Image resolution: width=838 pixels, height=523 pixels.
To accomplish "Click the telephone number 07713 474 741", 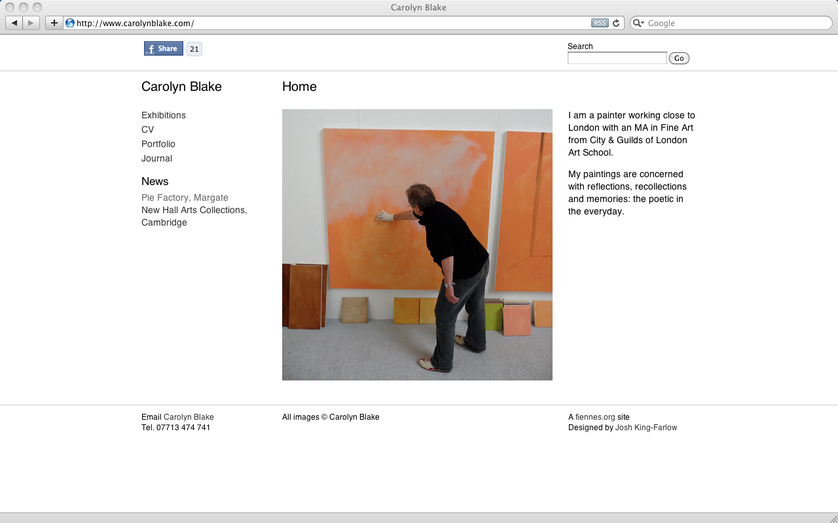I will (183, 427).
